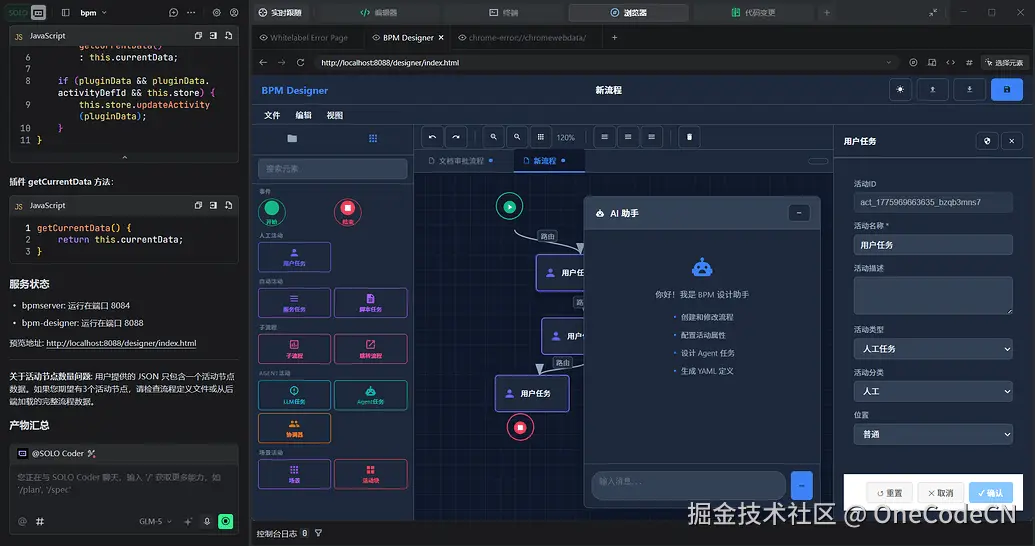The width and height of the screenshot is (1035, 546).
Task: Select the bottom 用户任务 node on canvas
Action: pyautogui.click(x=532, y=393)
